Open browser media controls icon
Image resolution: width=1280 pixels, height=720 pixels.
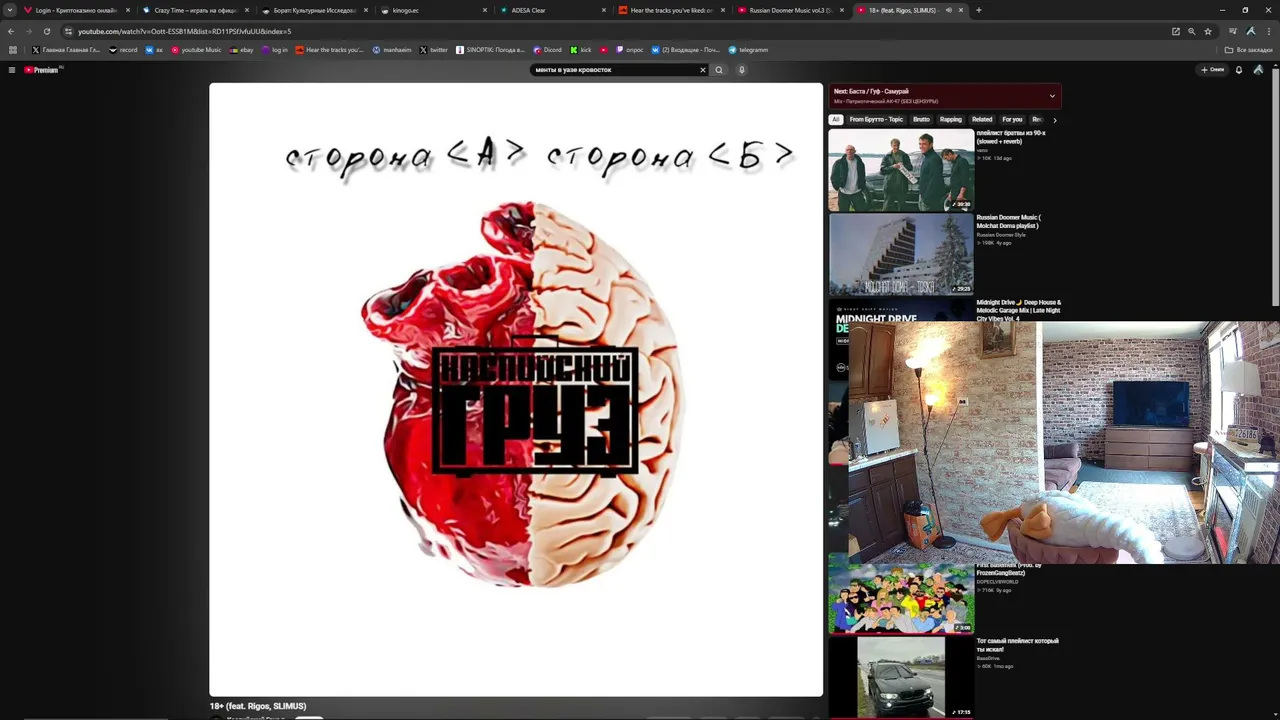click(1233, 31)
